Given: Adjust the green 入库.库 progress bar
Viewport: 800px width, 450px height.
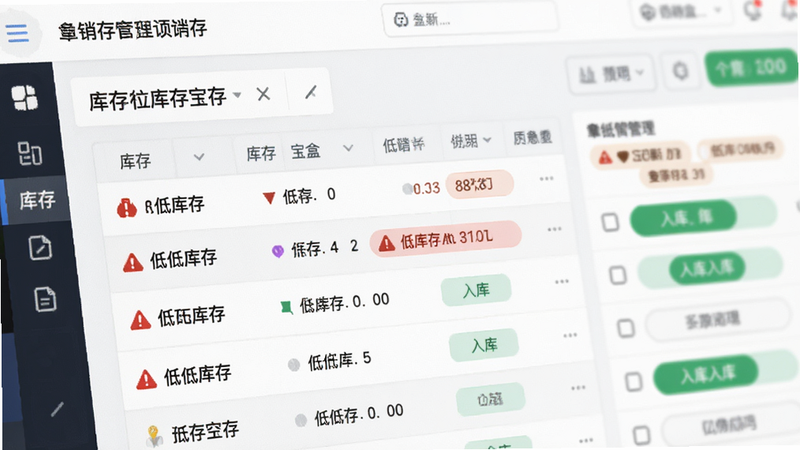Looking at the screenshot, I should point(704,218).
